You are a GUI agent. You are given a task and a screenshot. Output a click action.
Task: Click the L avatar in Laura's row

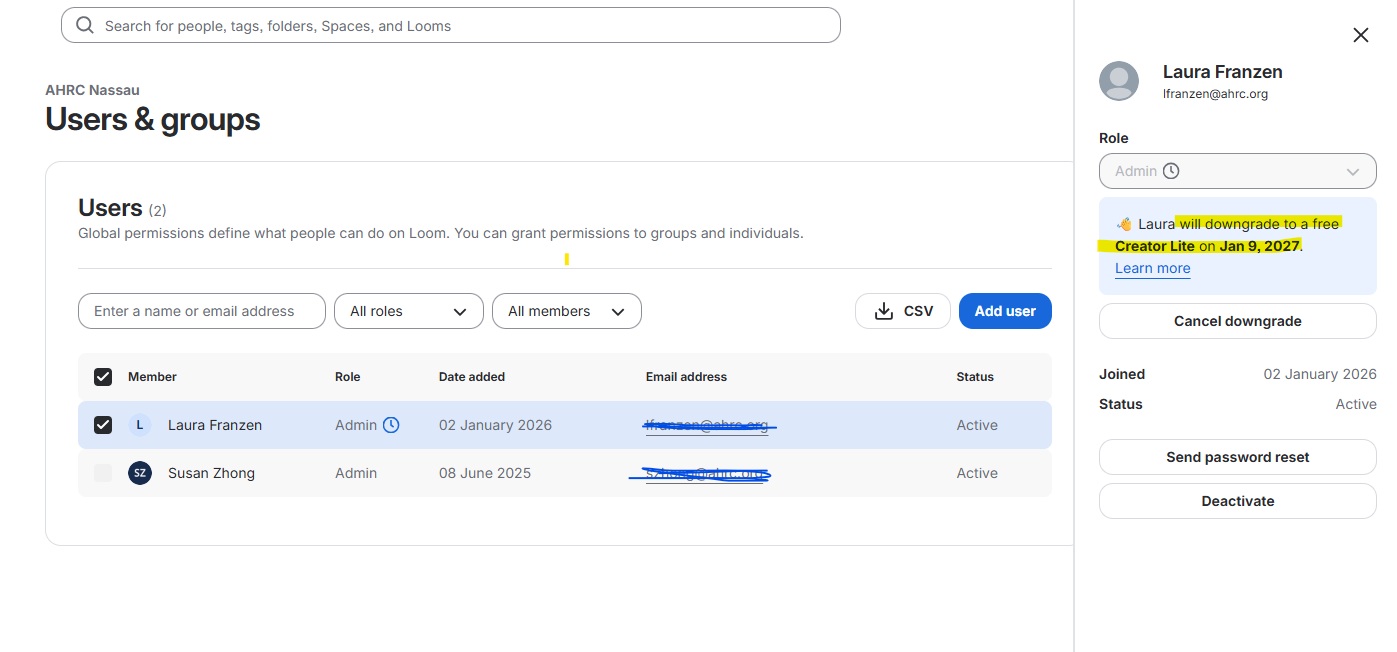pyautogui.click(x=140, y=425)
